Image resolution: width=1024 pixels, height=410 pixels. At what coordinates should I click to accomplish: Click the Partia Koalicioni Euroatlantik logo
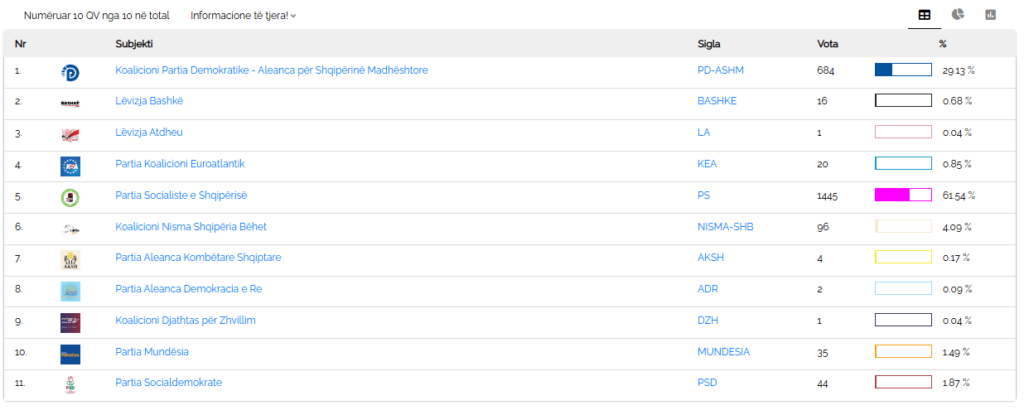point(70,166)
